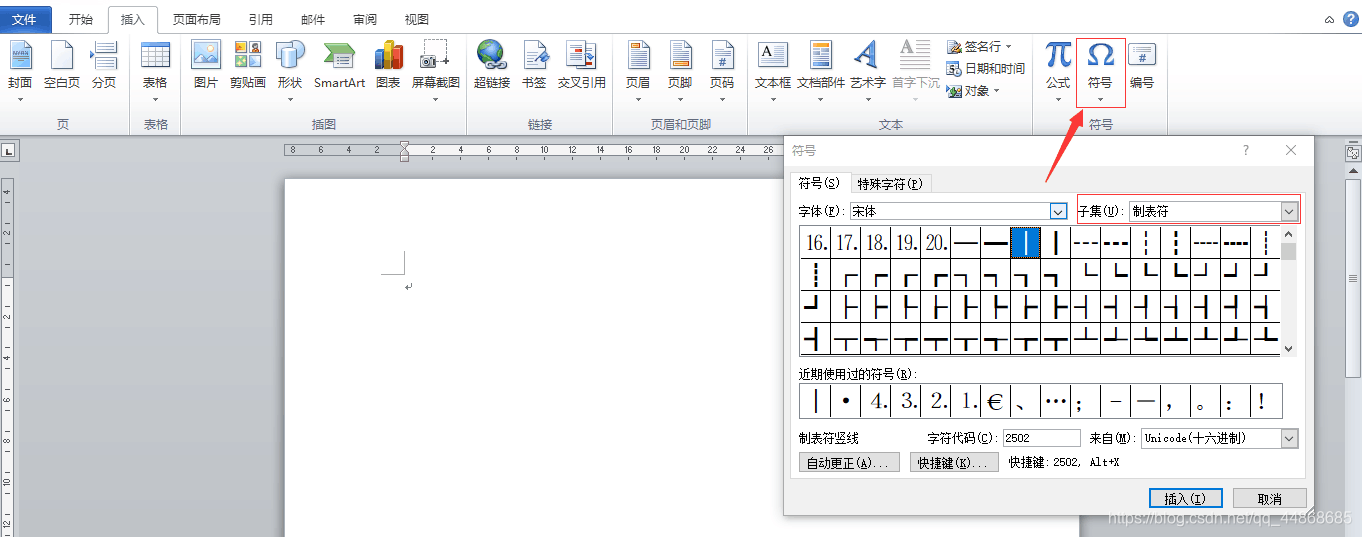Open the table (表格) insert menu
Viewport: 1362px width, 537px height.
click(x=155, y=69)
